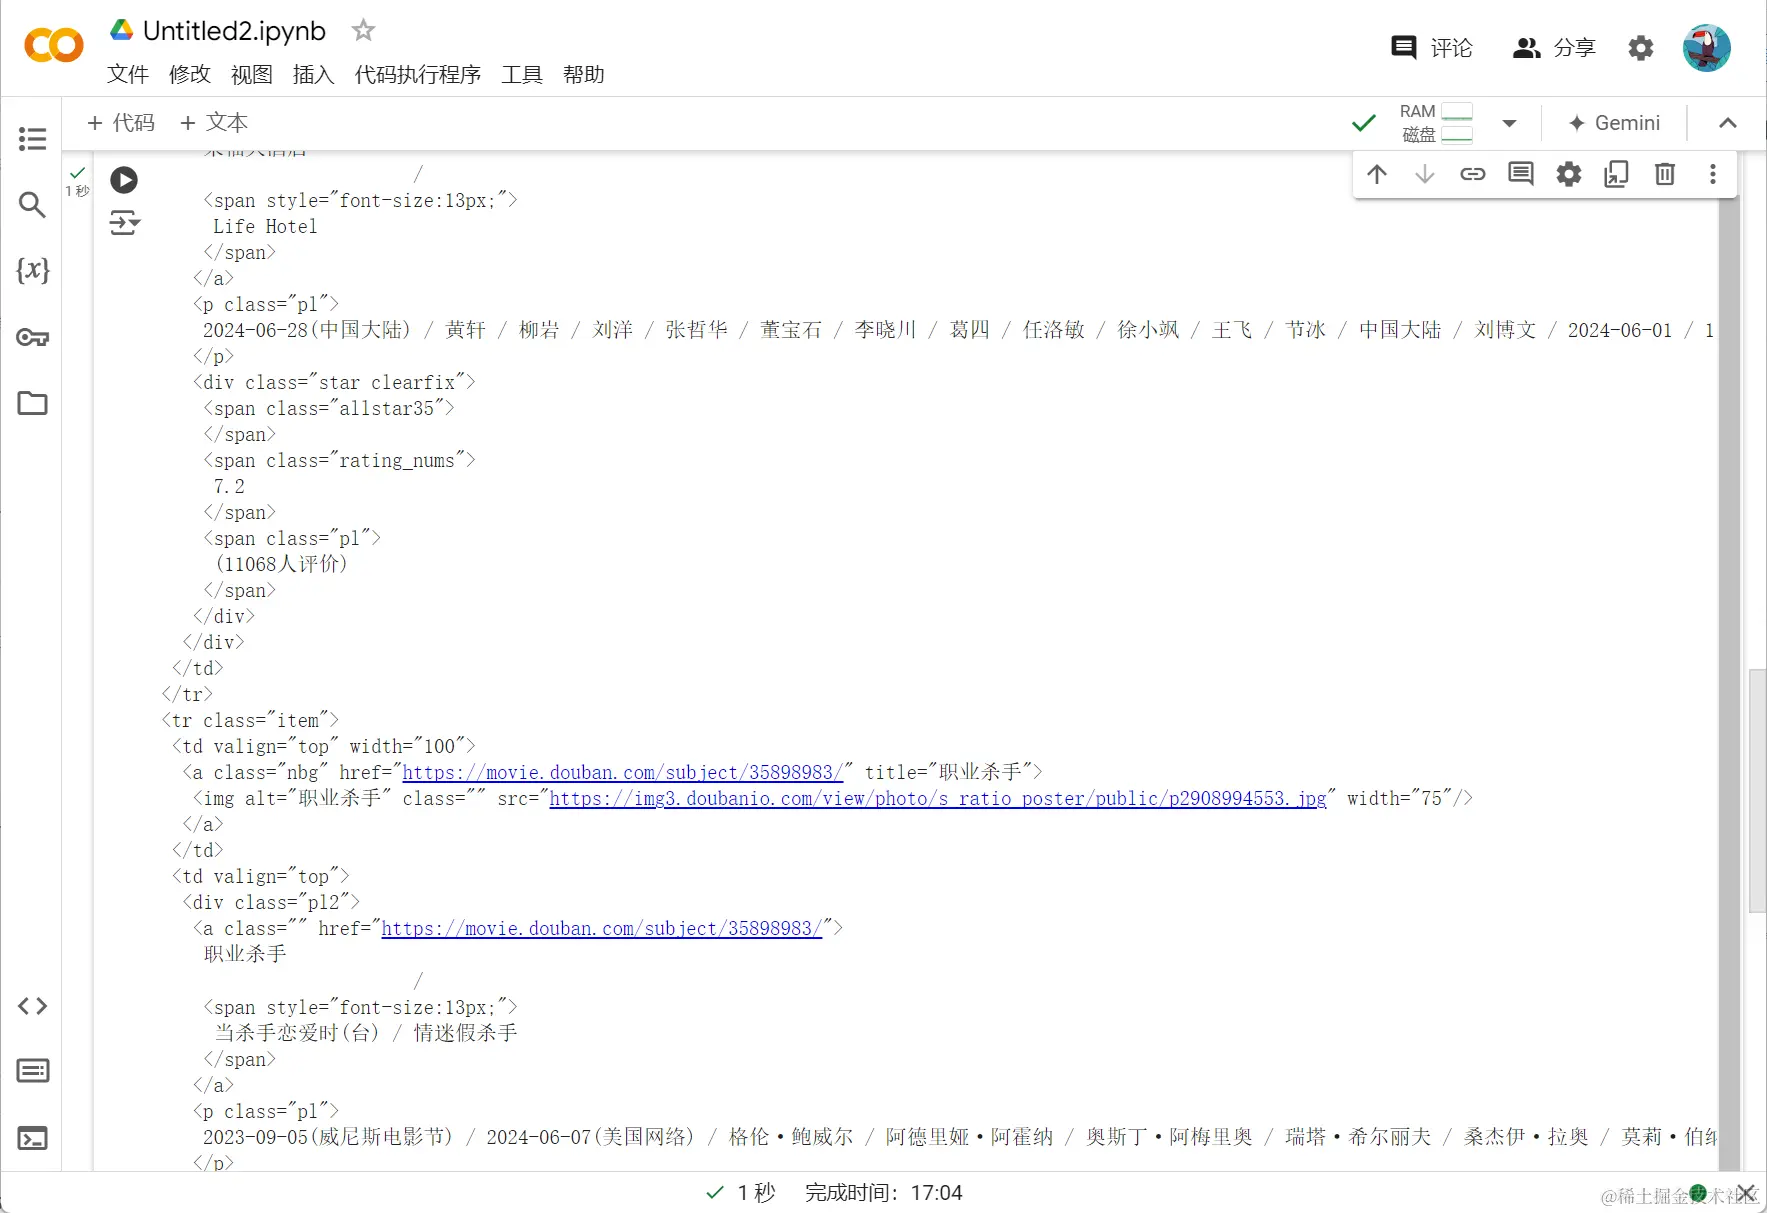This screenshot has height=1213, width=1767.
Task: Run the code cell
Action: click(x=124, y=180)
